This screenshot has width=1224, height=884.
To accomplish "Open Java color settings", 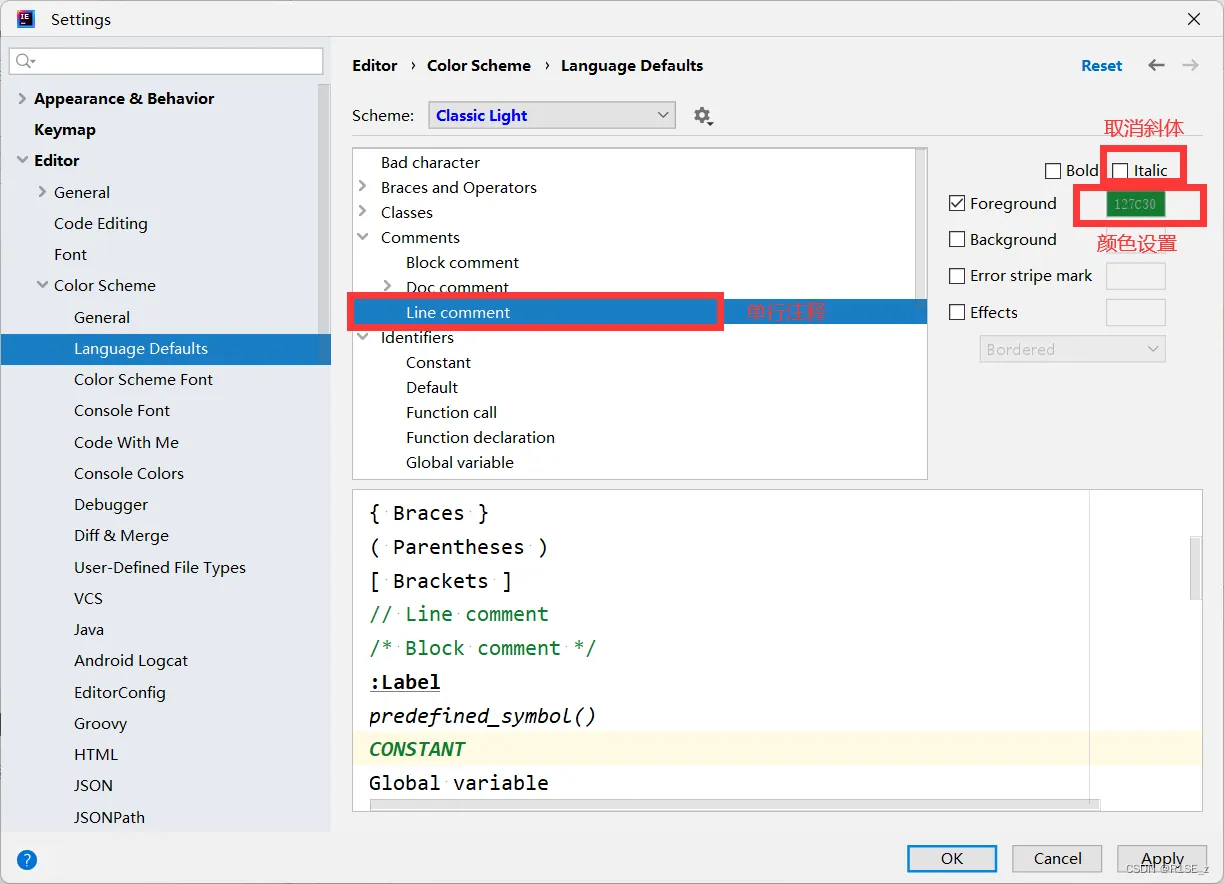I will 89,630.
